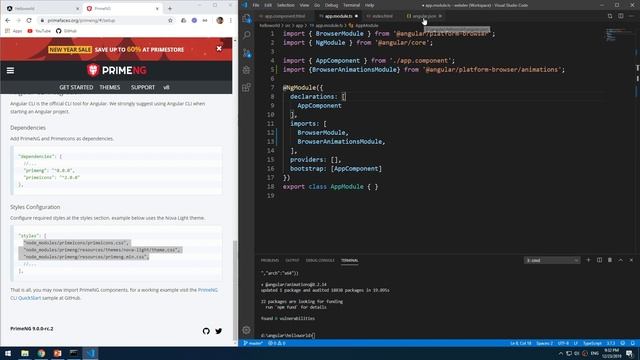Open notifications bell in VS Code status bar
The image size is (640, 360).
coord(633,343)
